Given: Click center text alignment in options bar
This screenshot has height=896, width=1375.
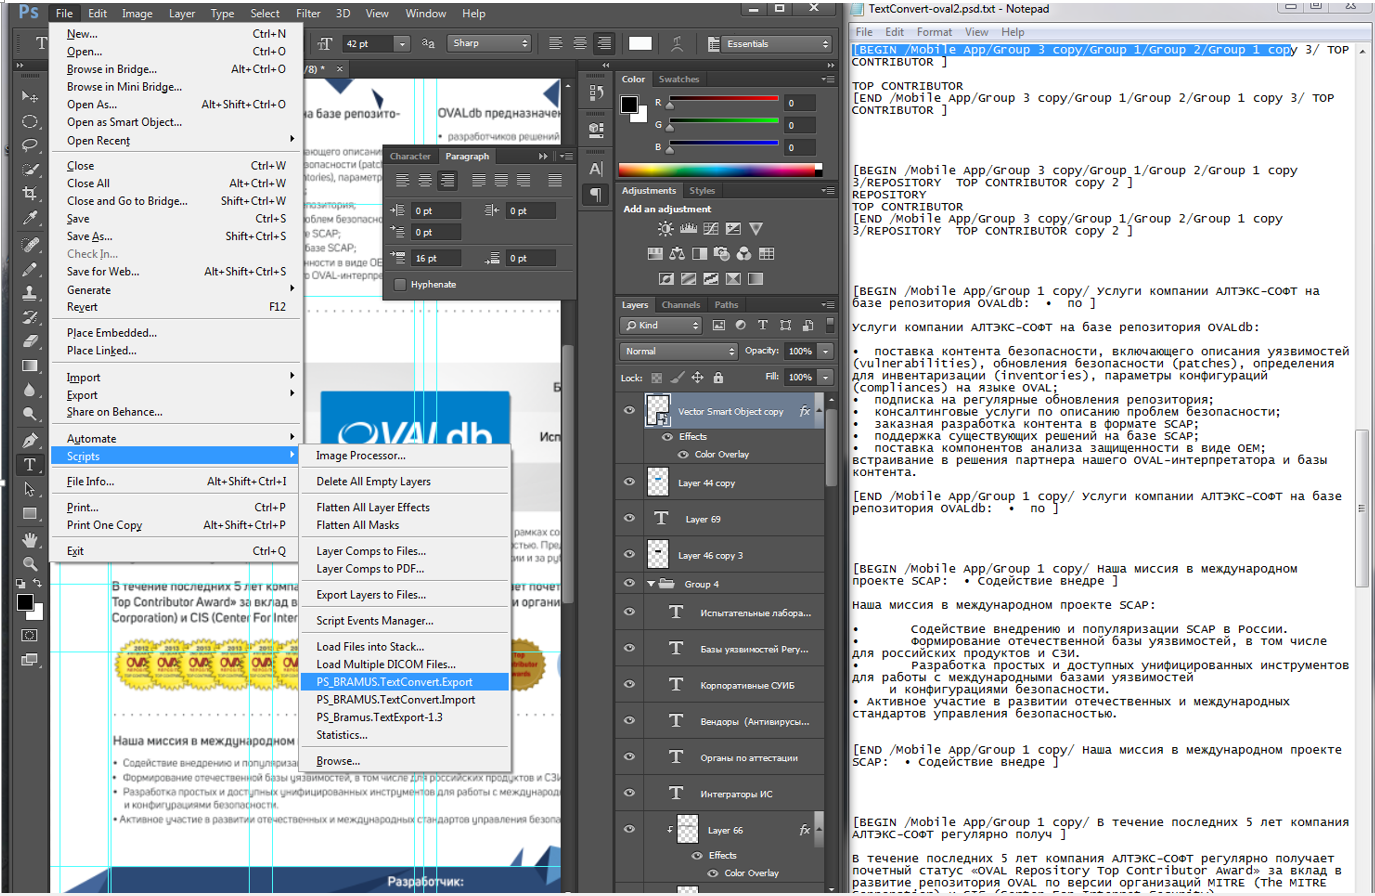Looking at the screenshot, I should click(x=580, y=43).
